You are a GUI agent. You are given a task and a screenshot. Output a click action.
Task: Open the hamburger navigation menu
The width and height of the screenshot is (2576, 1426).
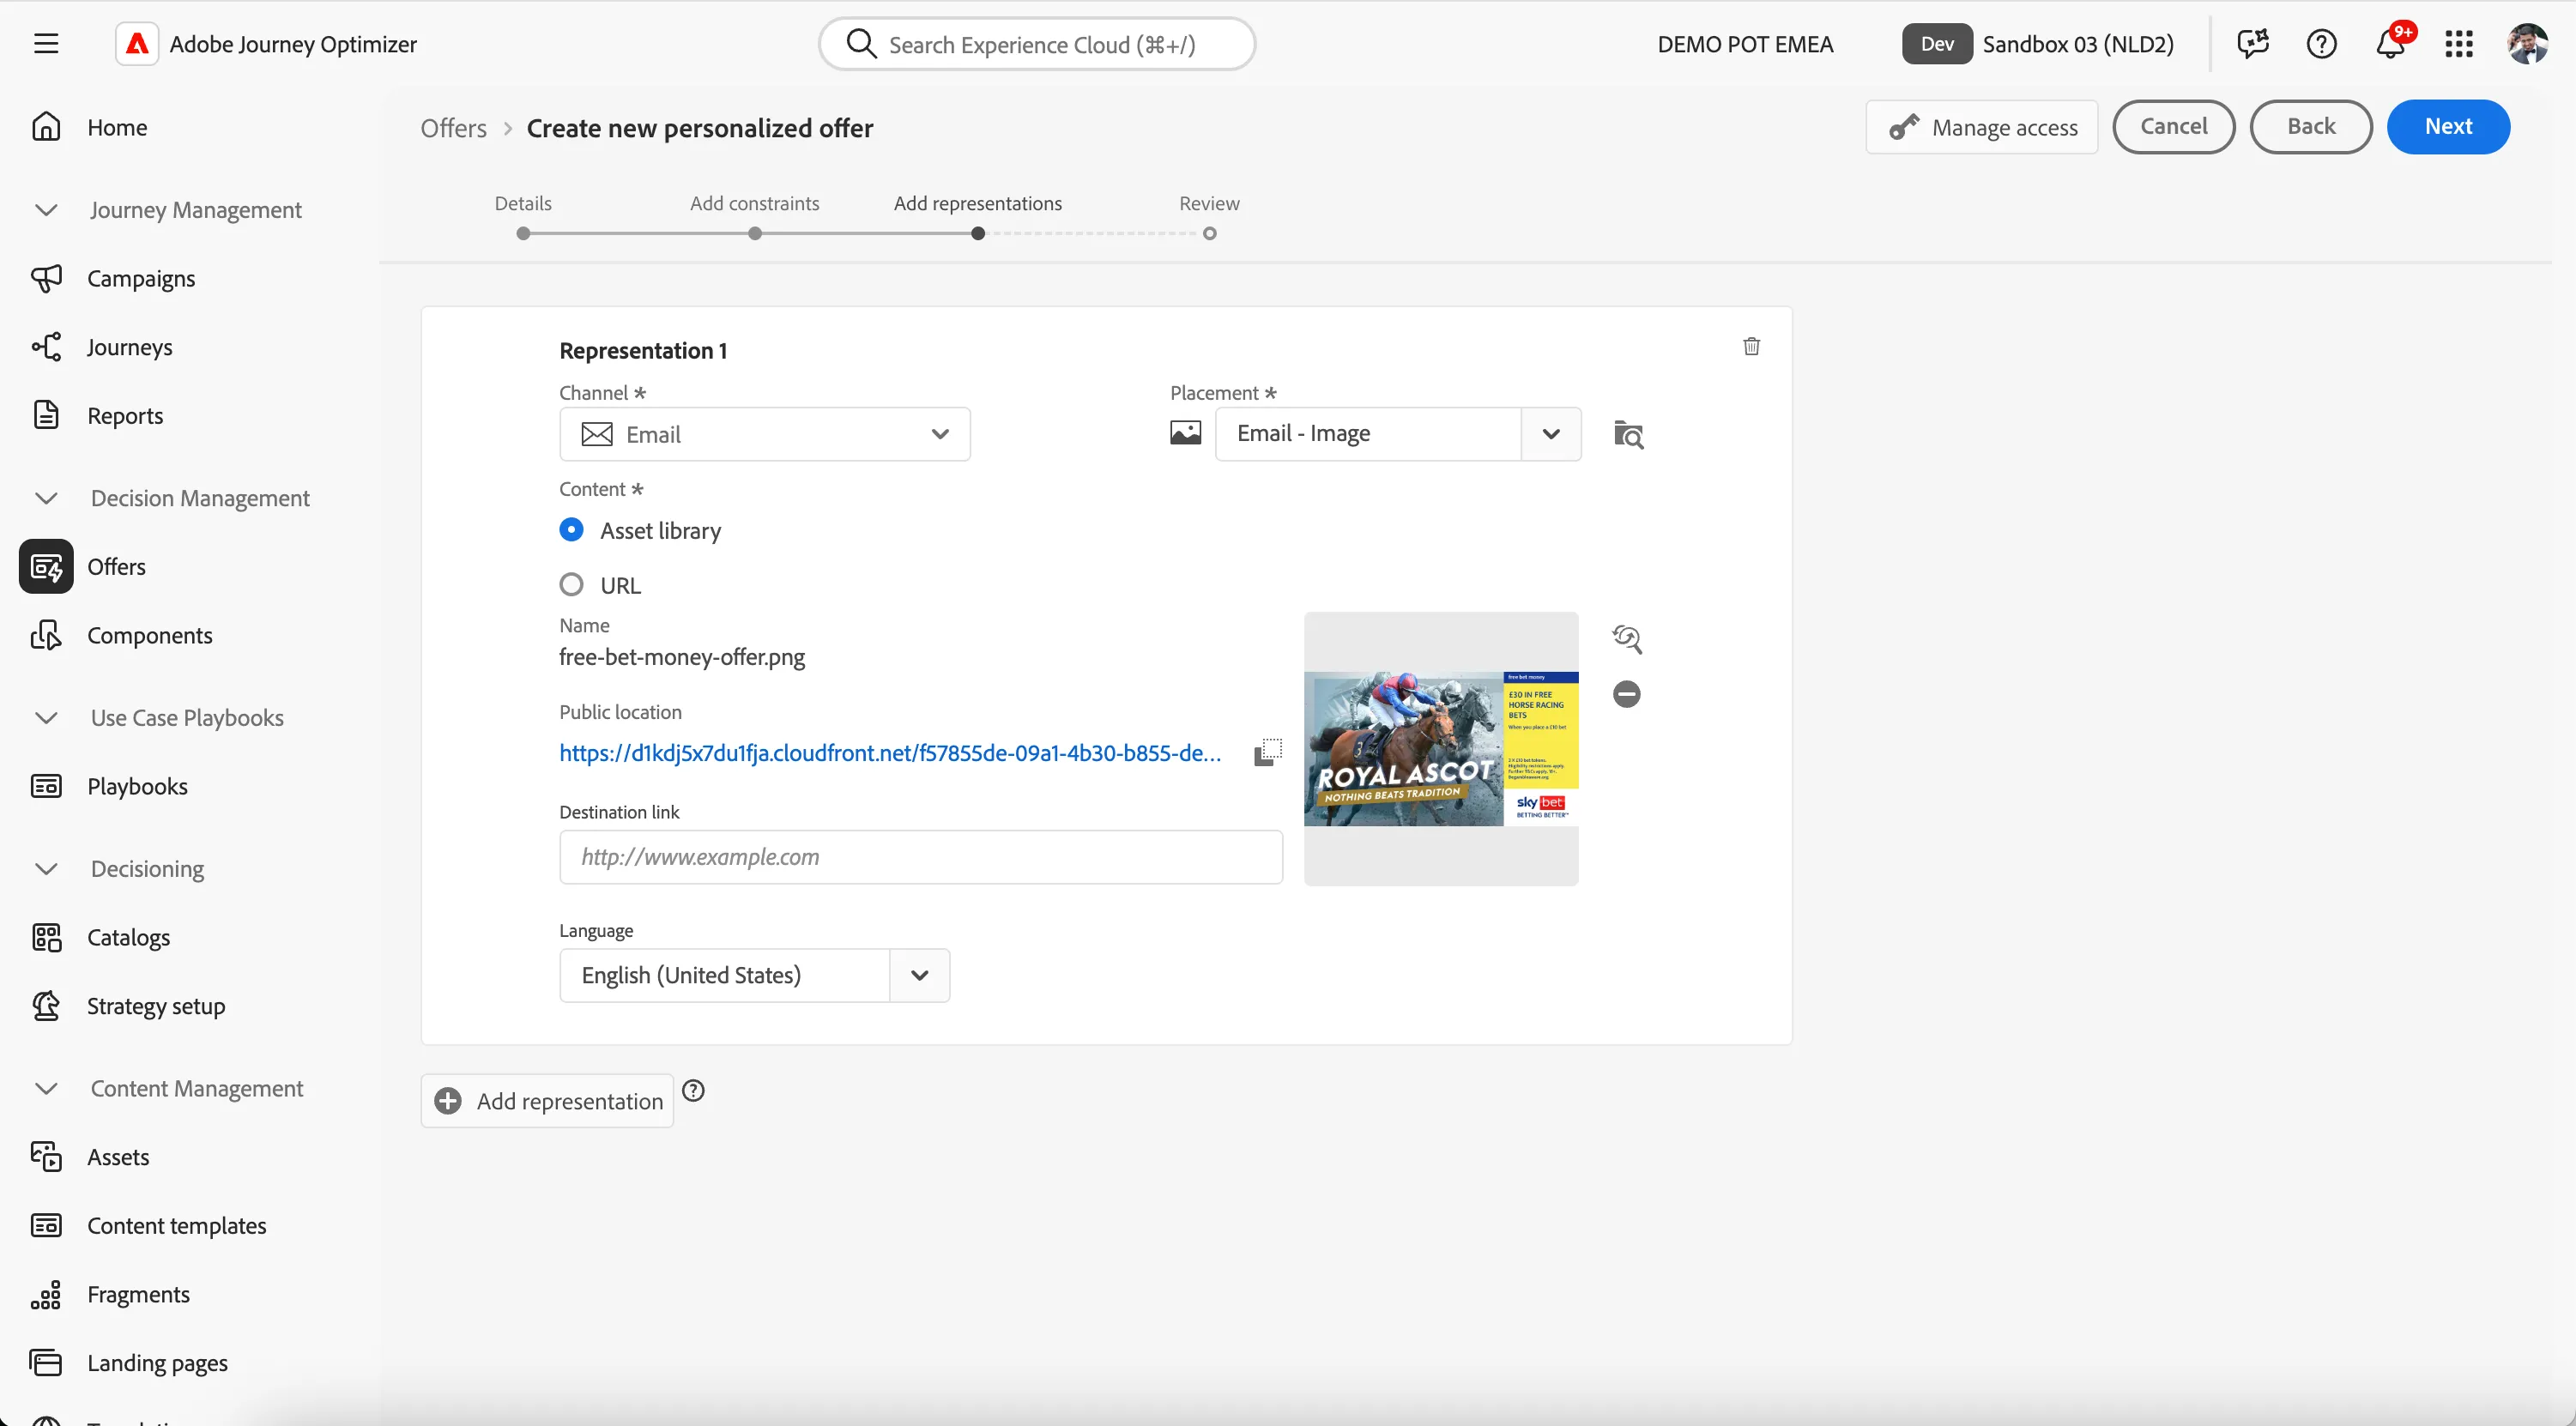click(x=46, y=44)
